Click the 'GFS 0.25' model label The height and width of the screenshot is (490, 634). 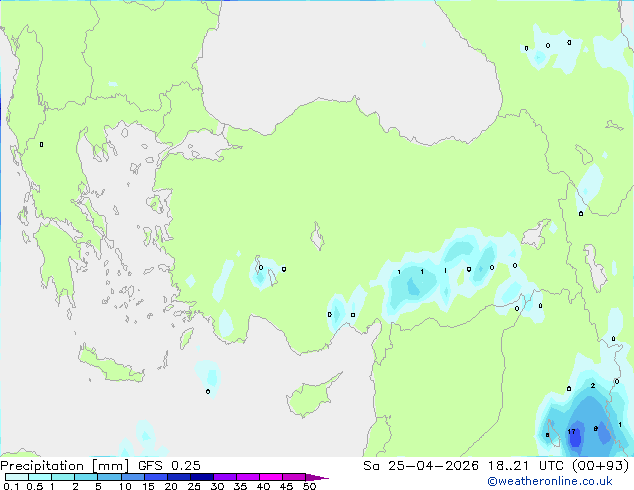coord(169,466)
